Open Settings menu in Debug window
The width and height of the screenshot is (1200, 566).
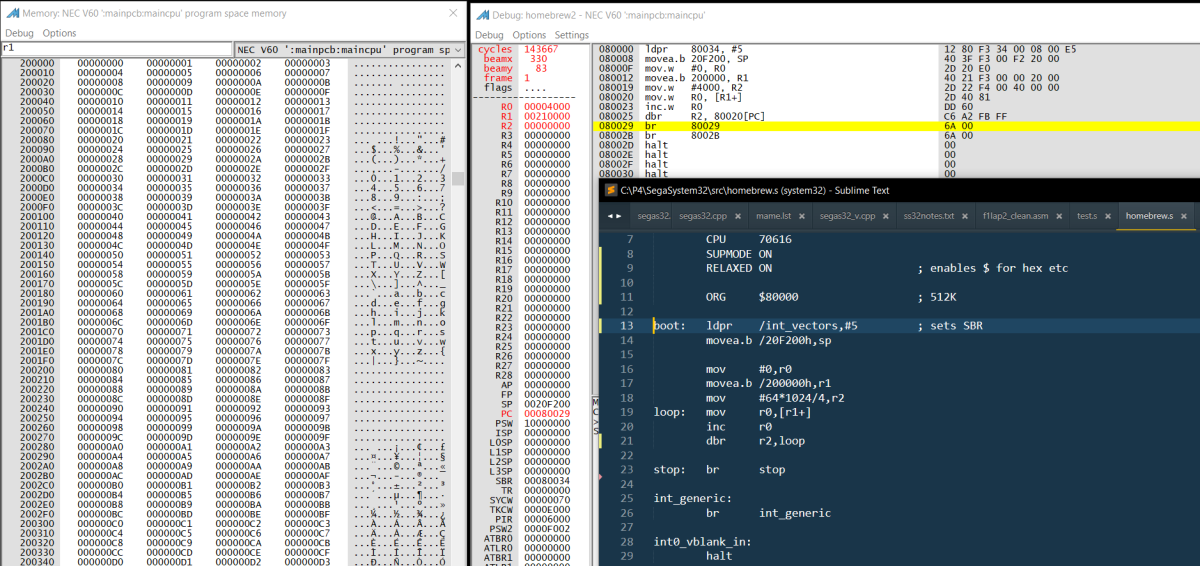(x=572, y=35)
